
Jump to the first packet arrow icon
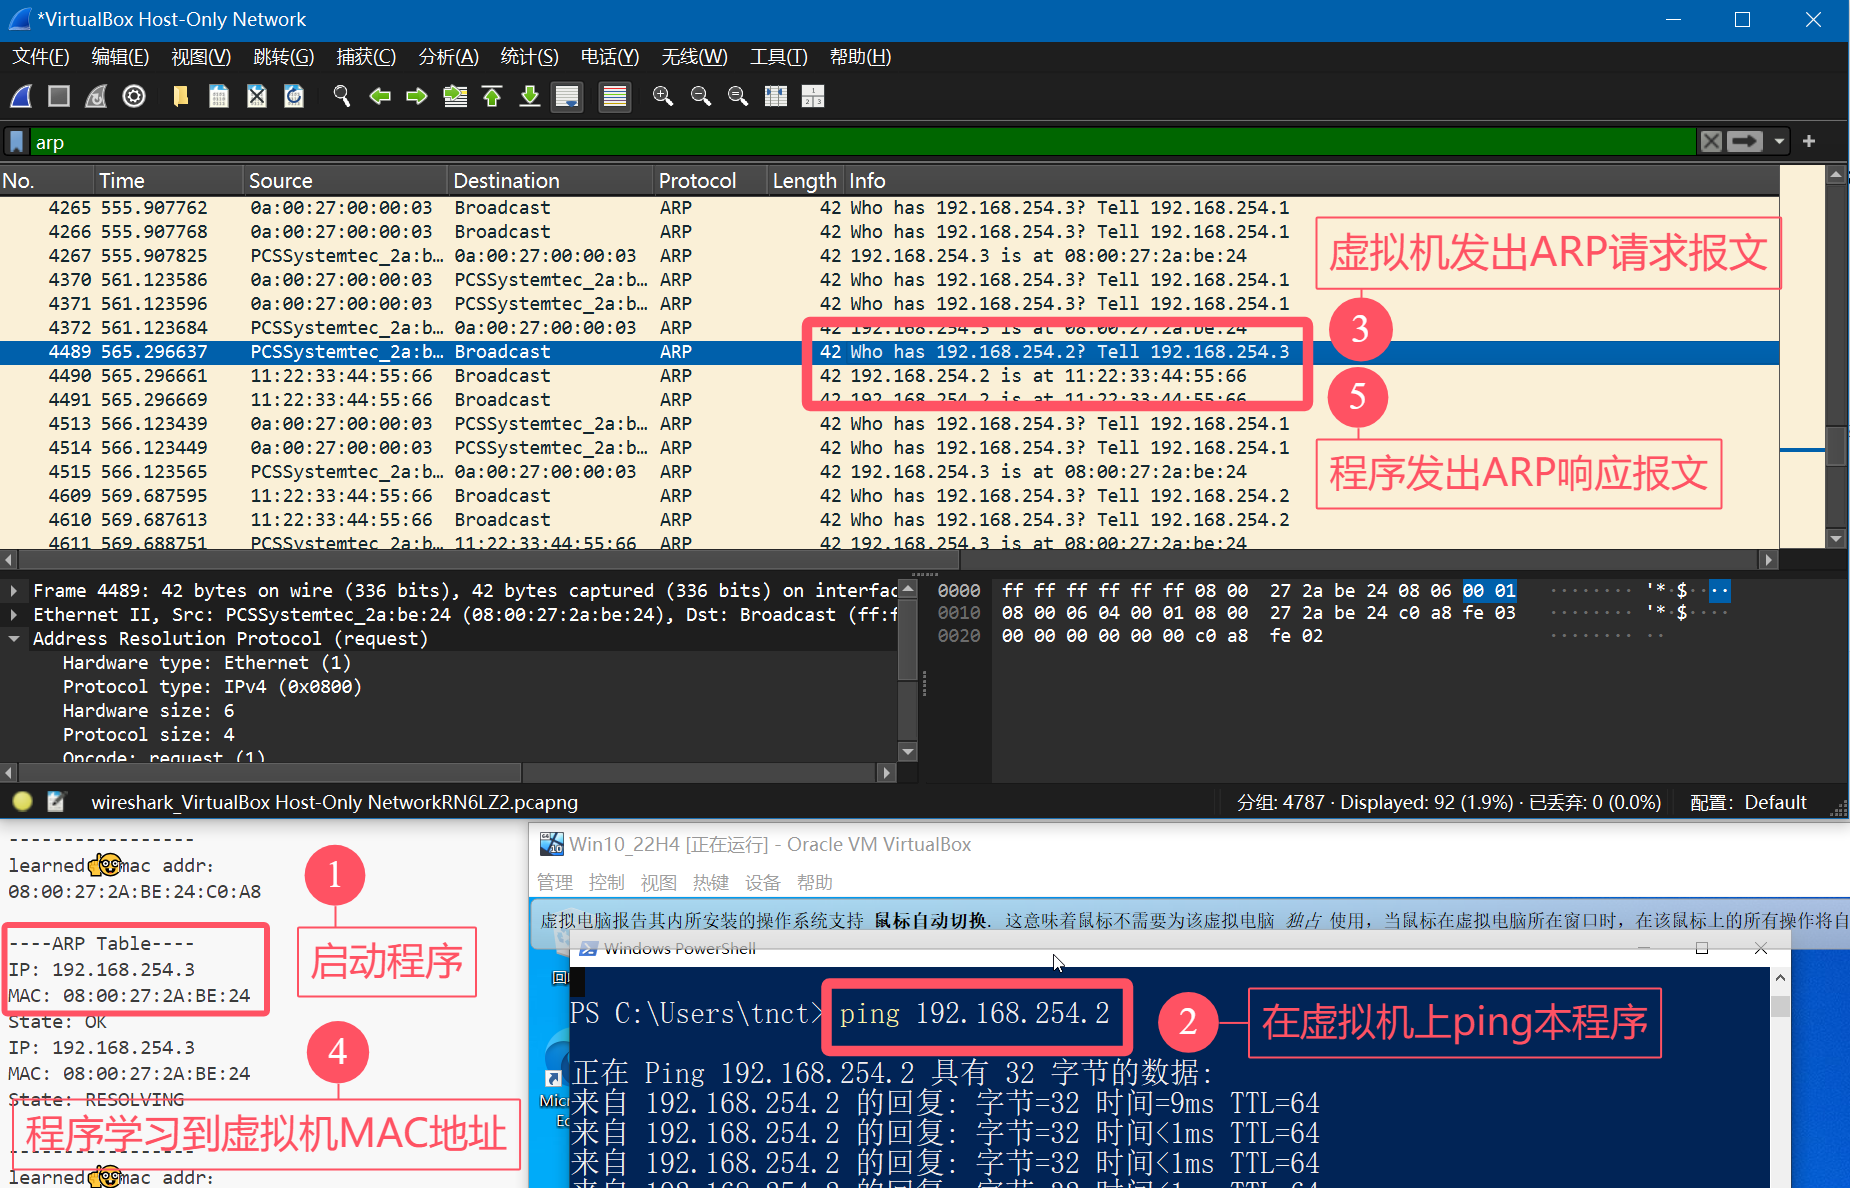(492, 96)
